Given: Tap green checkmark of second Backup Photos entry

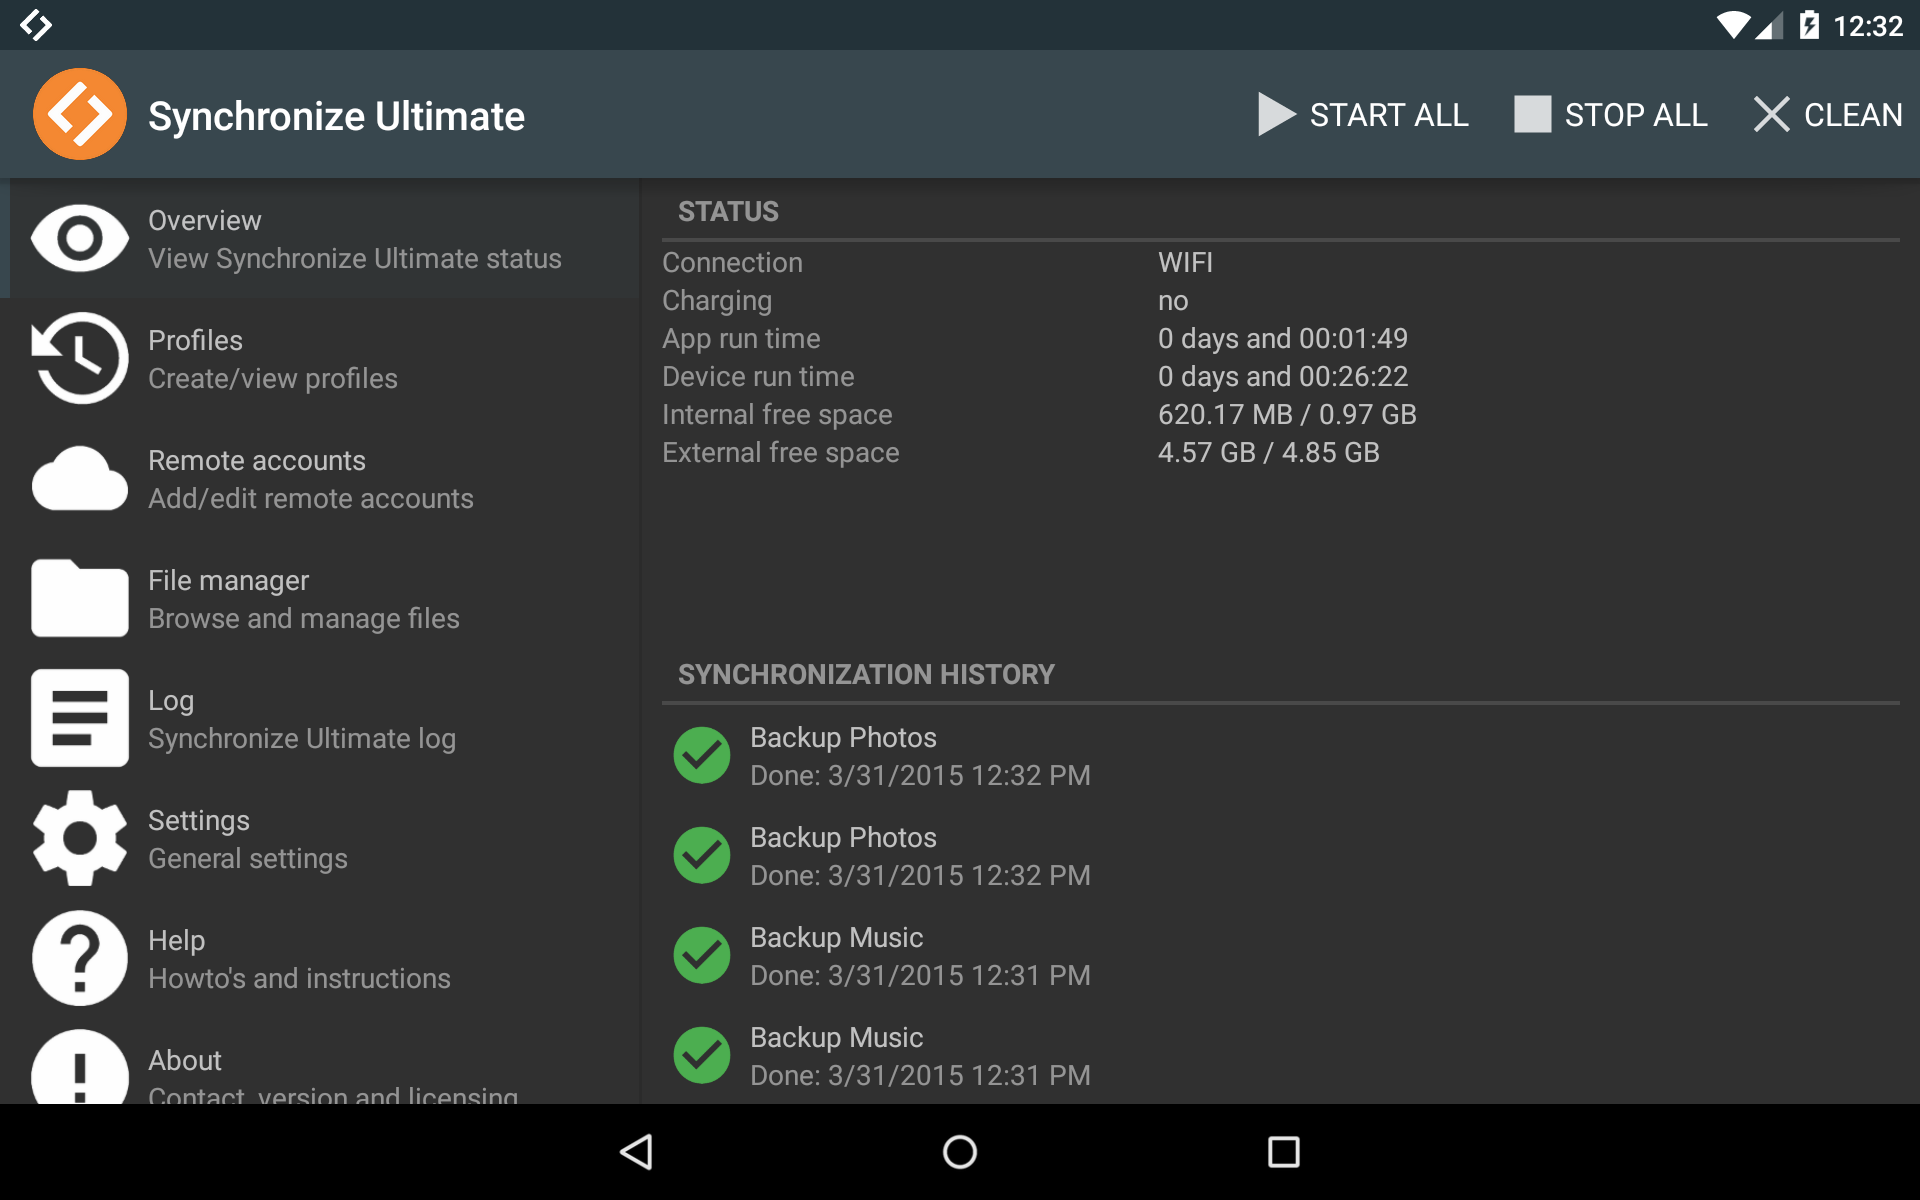Looking at the screenshot, I should [702, 855].
